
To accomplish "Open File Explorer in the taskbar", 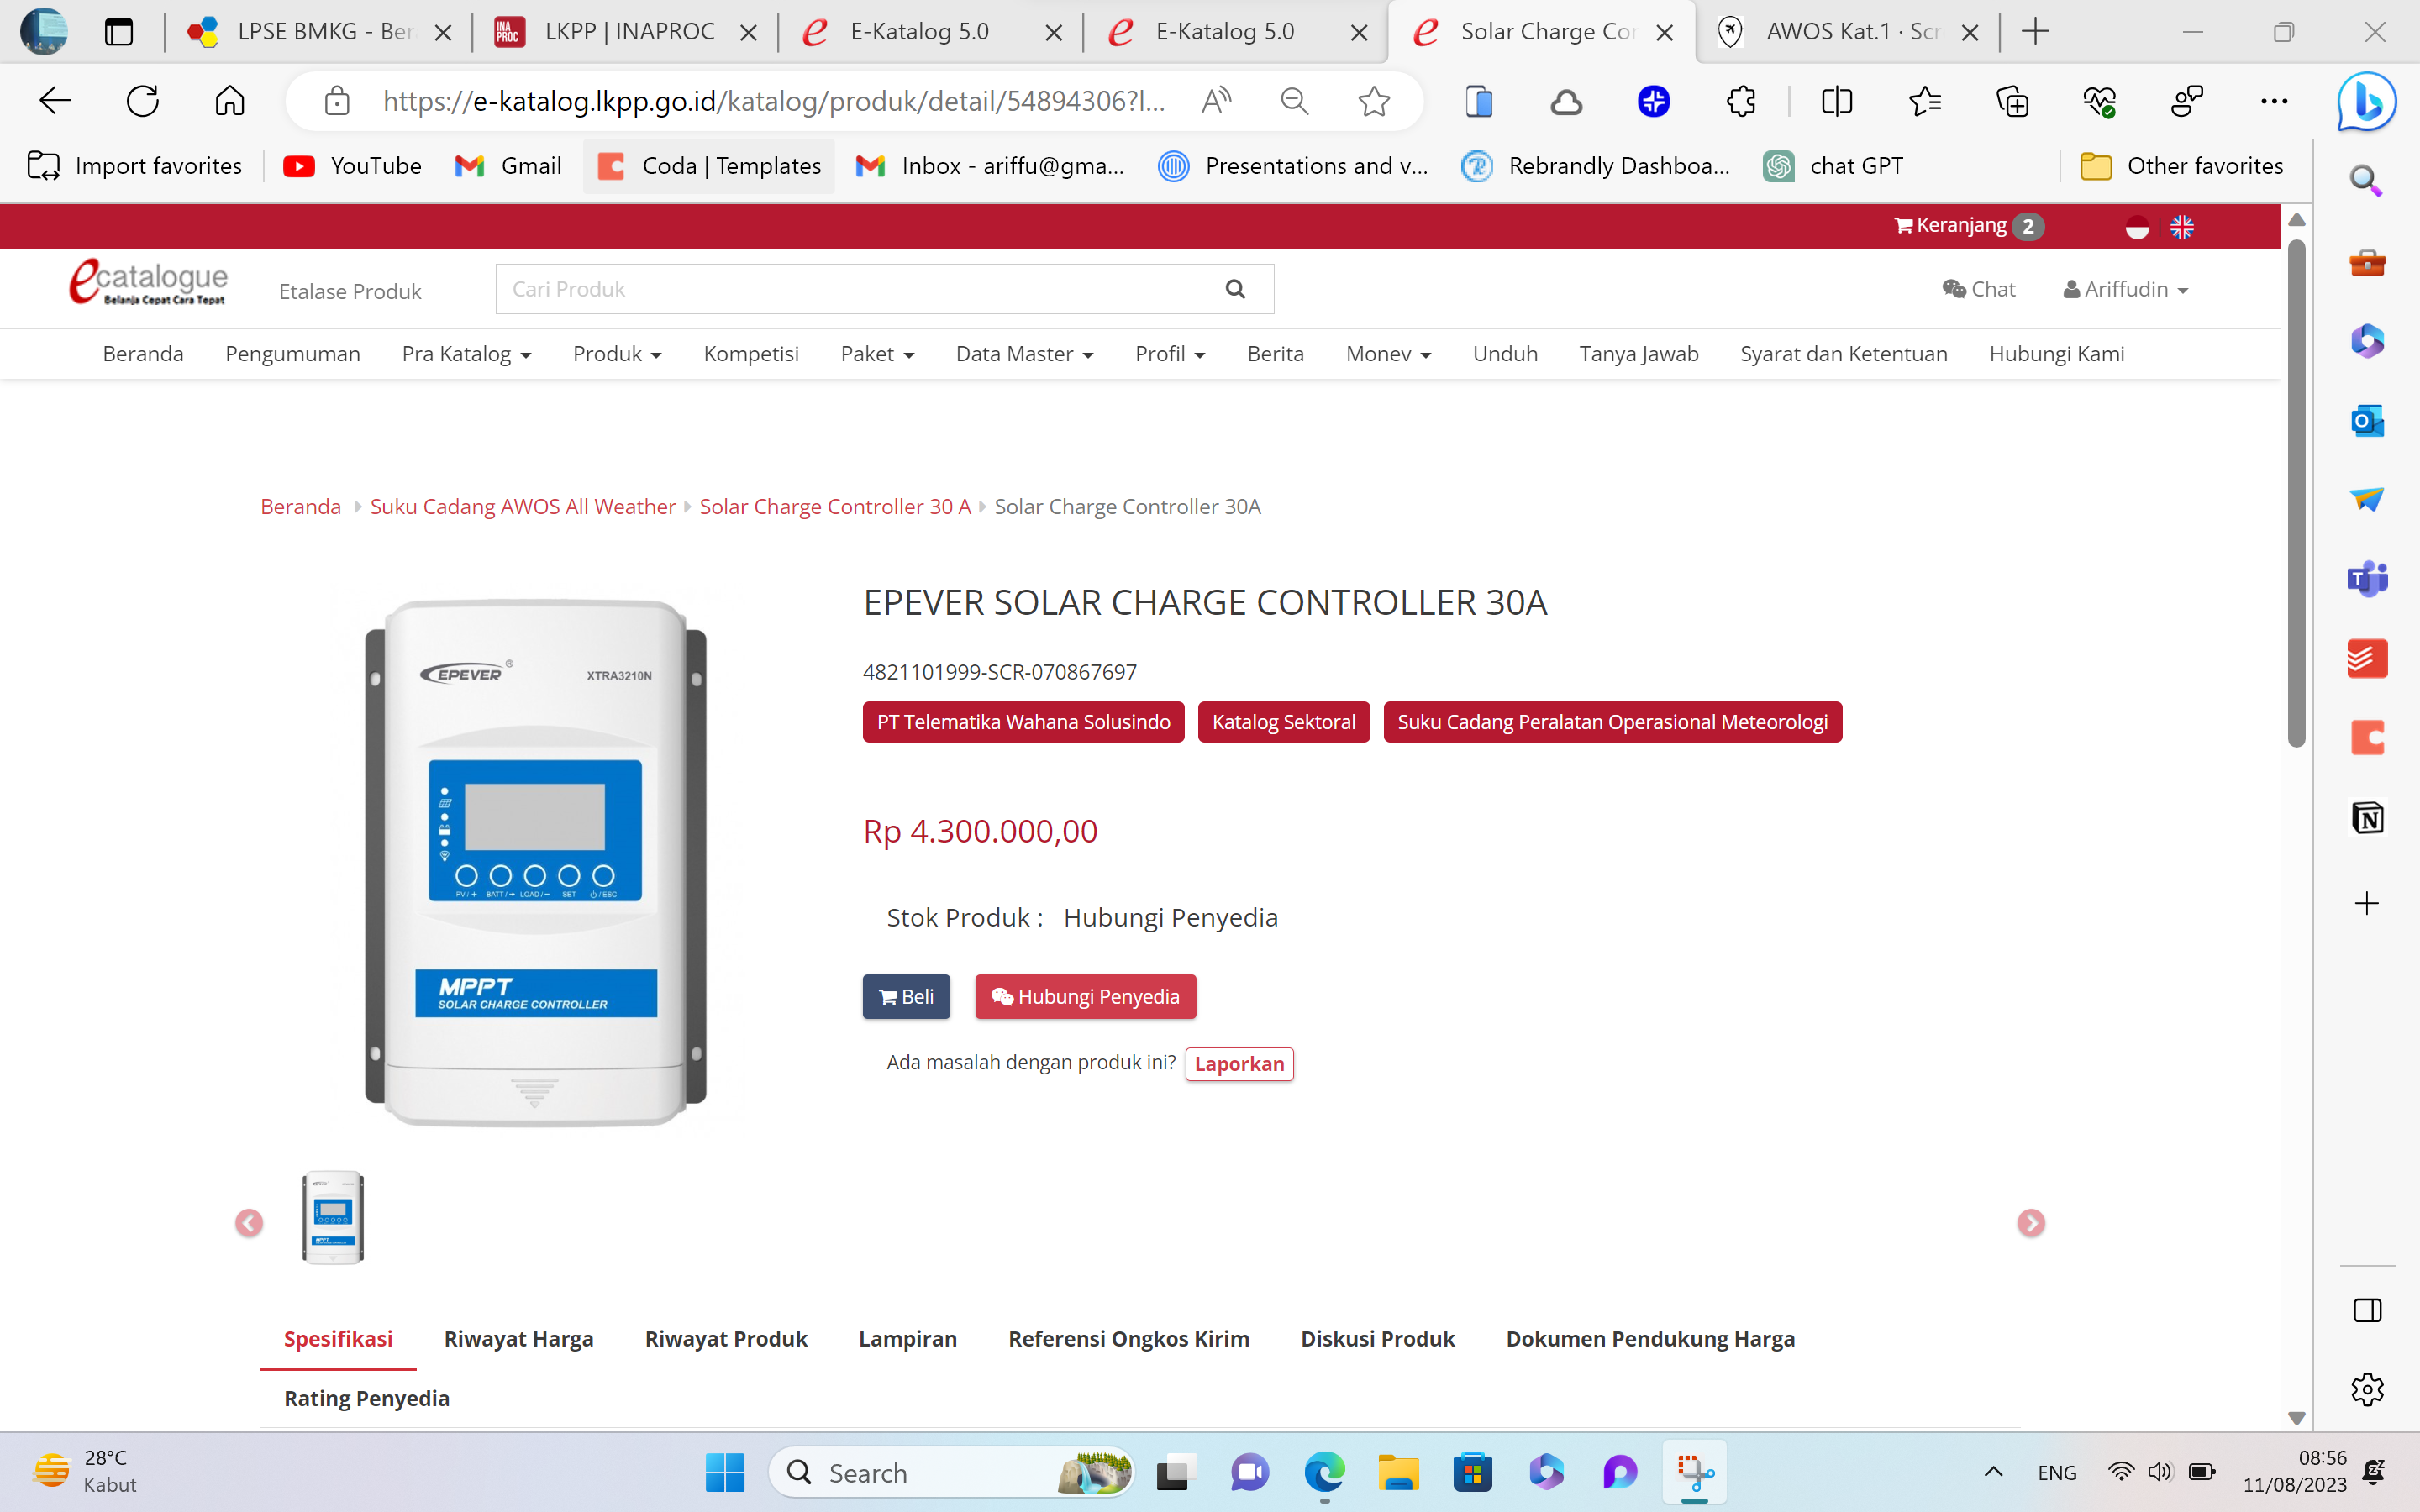I will (x=1398, y=1472).
